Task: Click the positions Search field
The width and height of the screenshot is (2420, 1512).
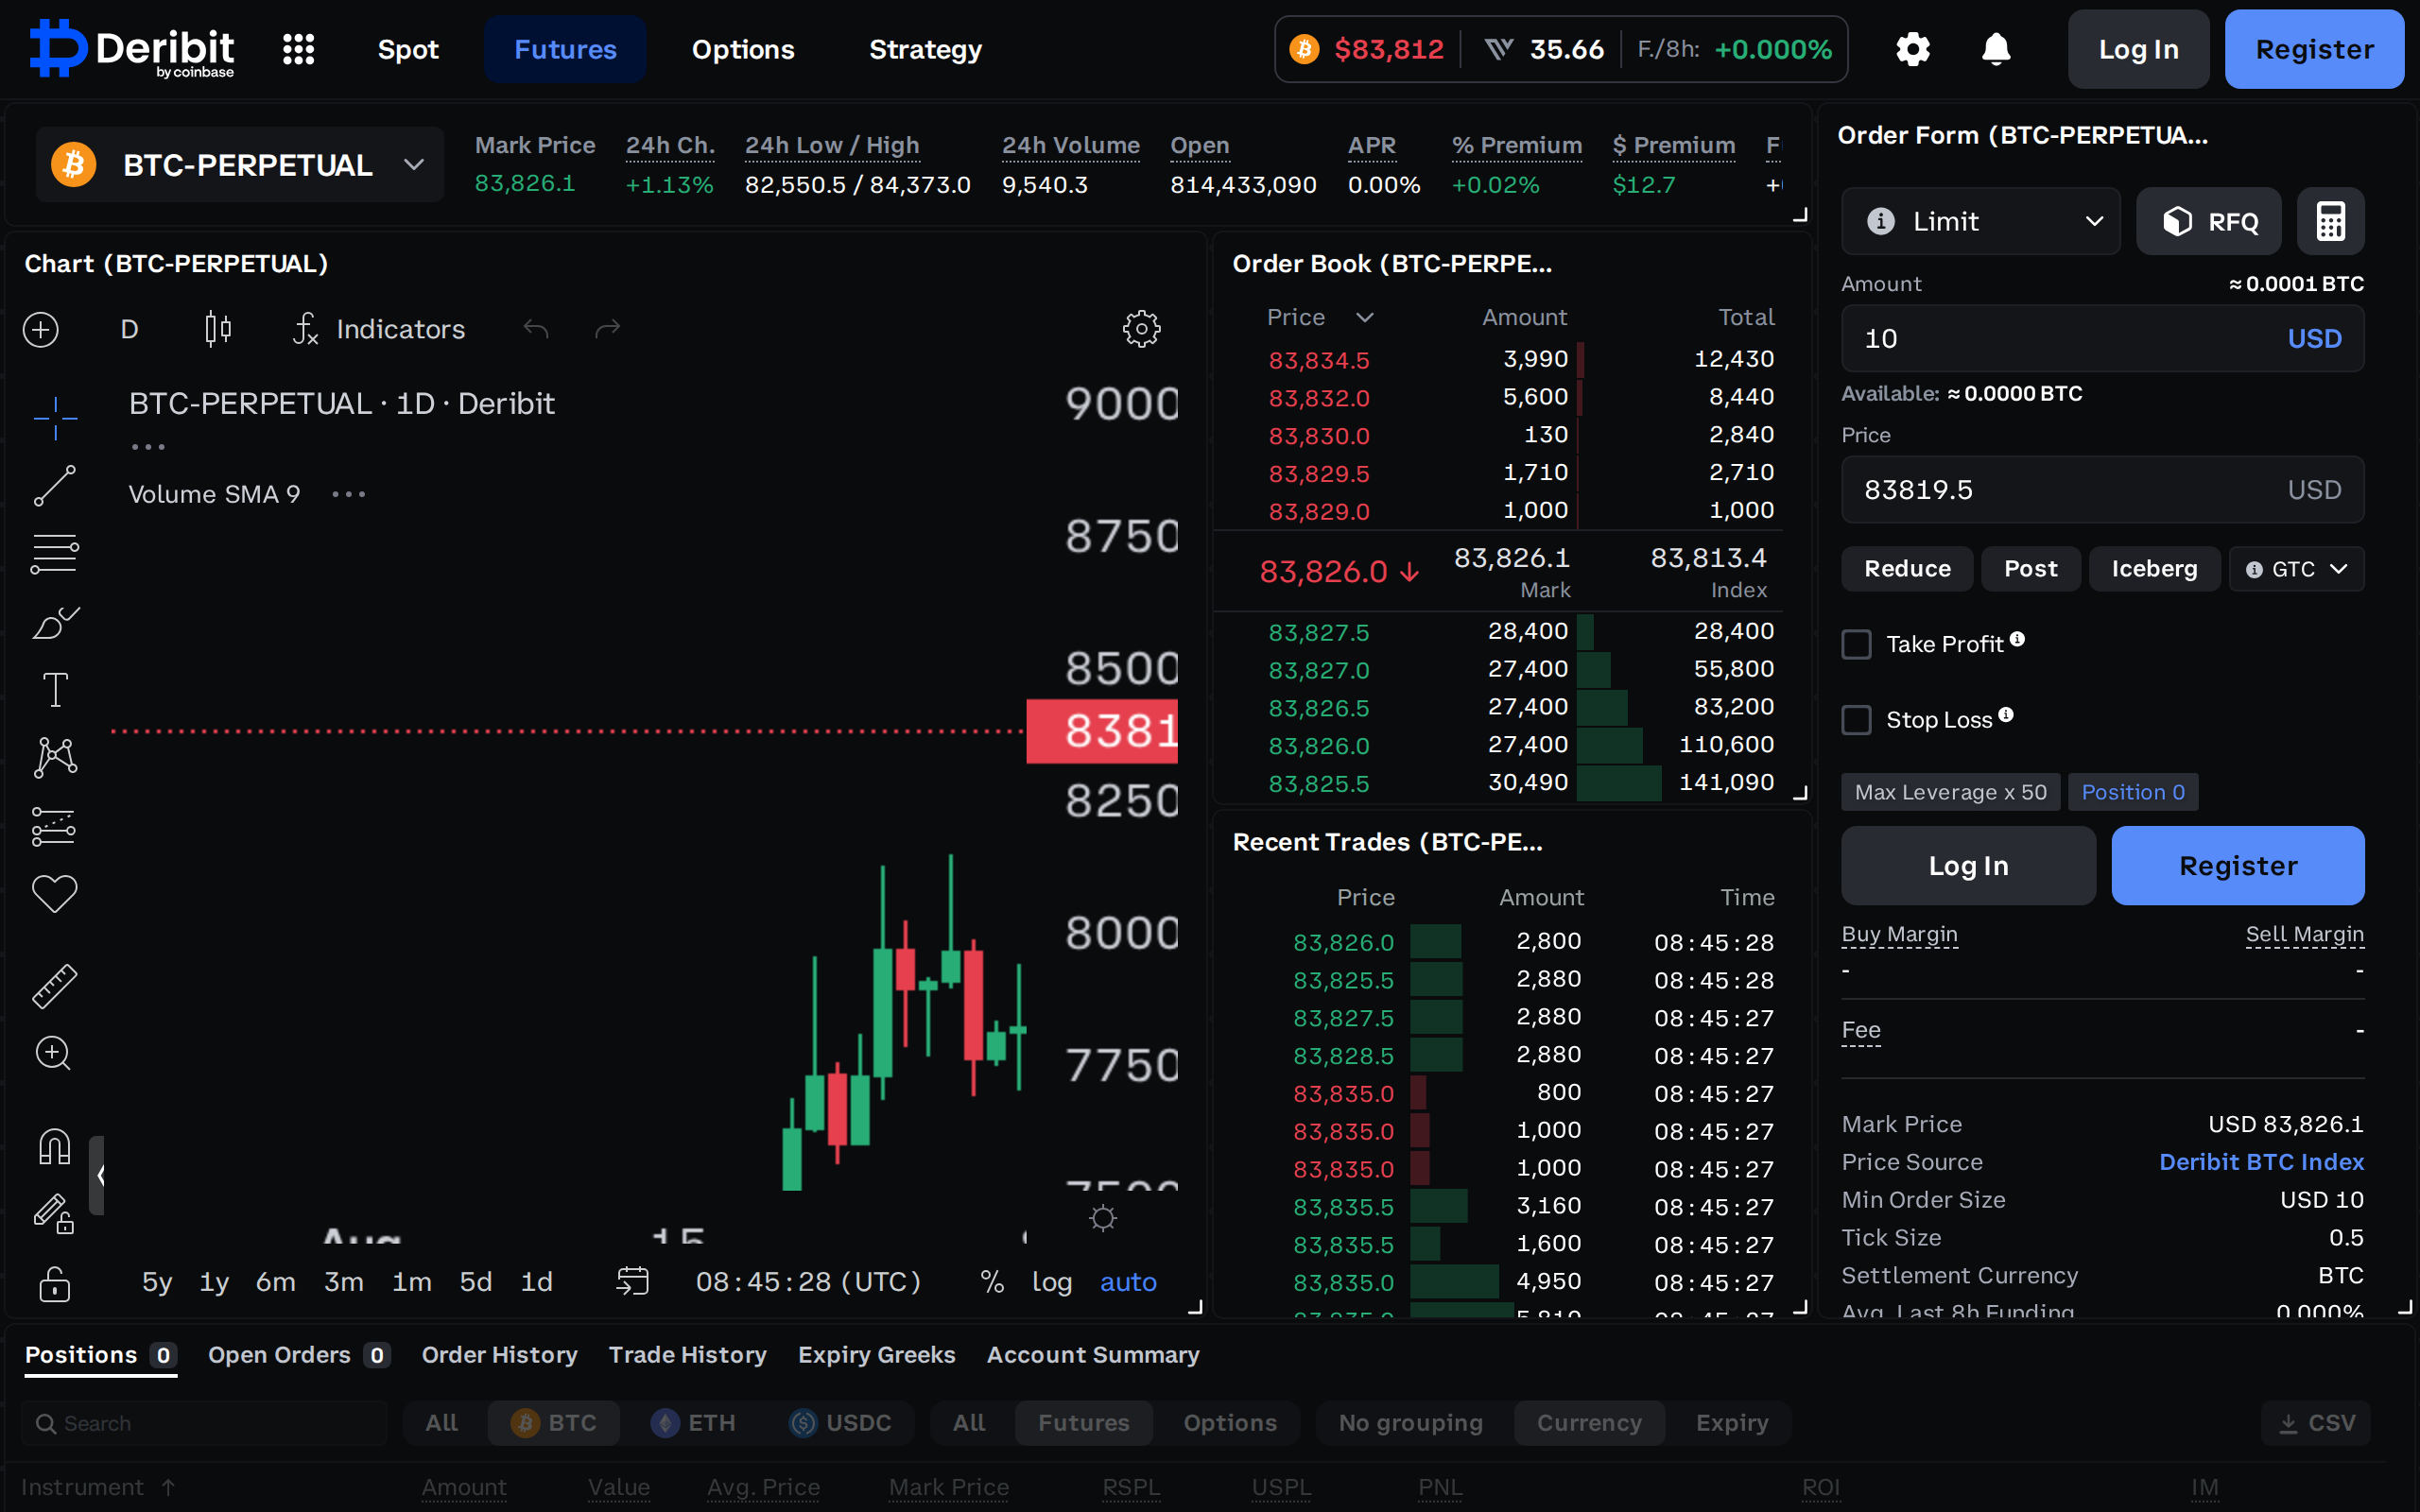Action: click(x=204, y=1423)
